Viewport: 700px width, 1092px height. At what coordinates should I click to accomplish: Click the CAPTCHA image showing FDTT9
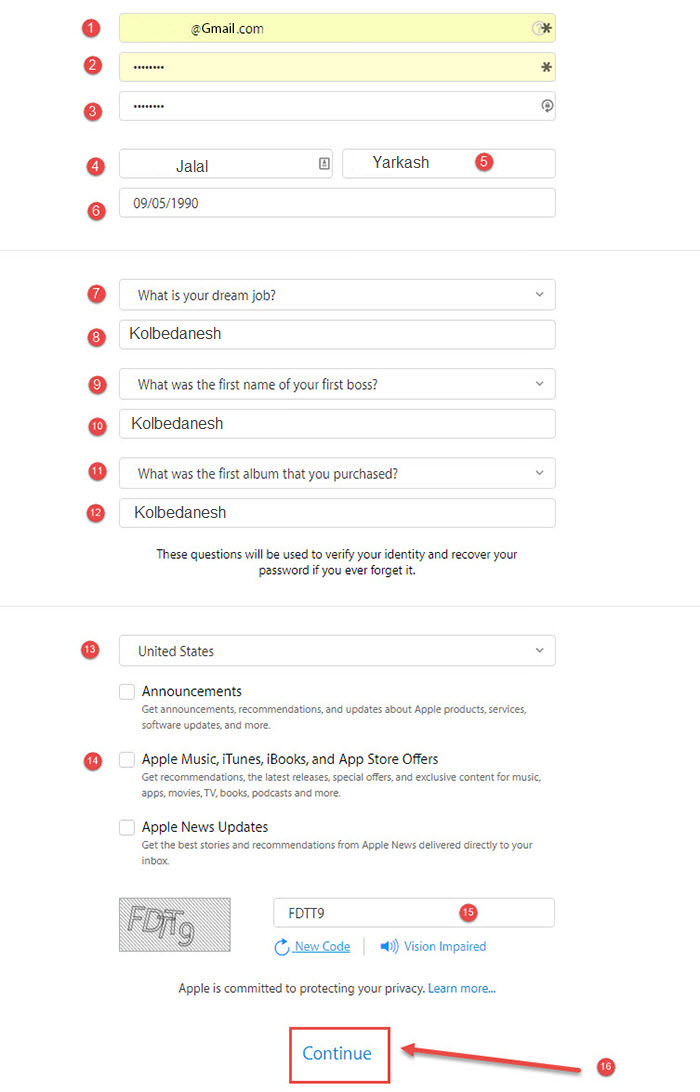(x=175, y=924)
